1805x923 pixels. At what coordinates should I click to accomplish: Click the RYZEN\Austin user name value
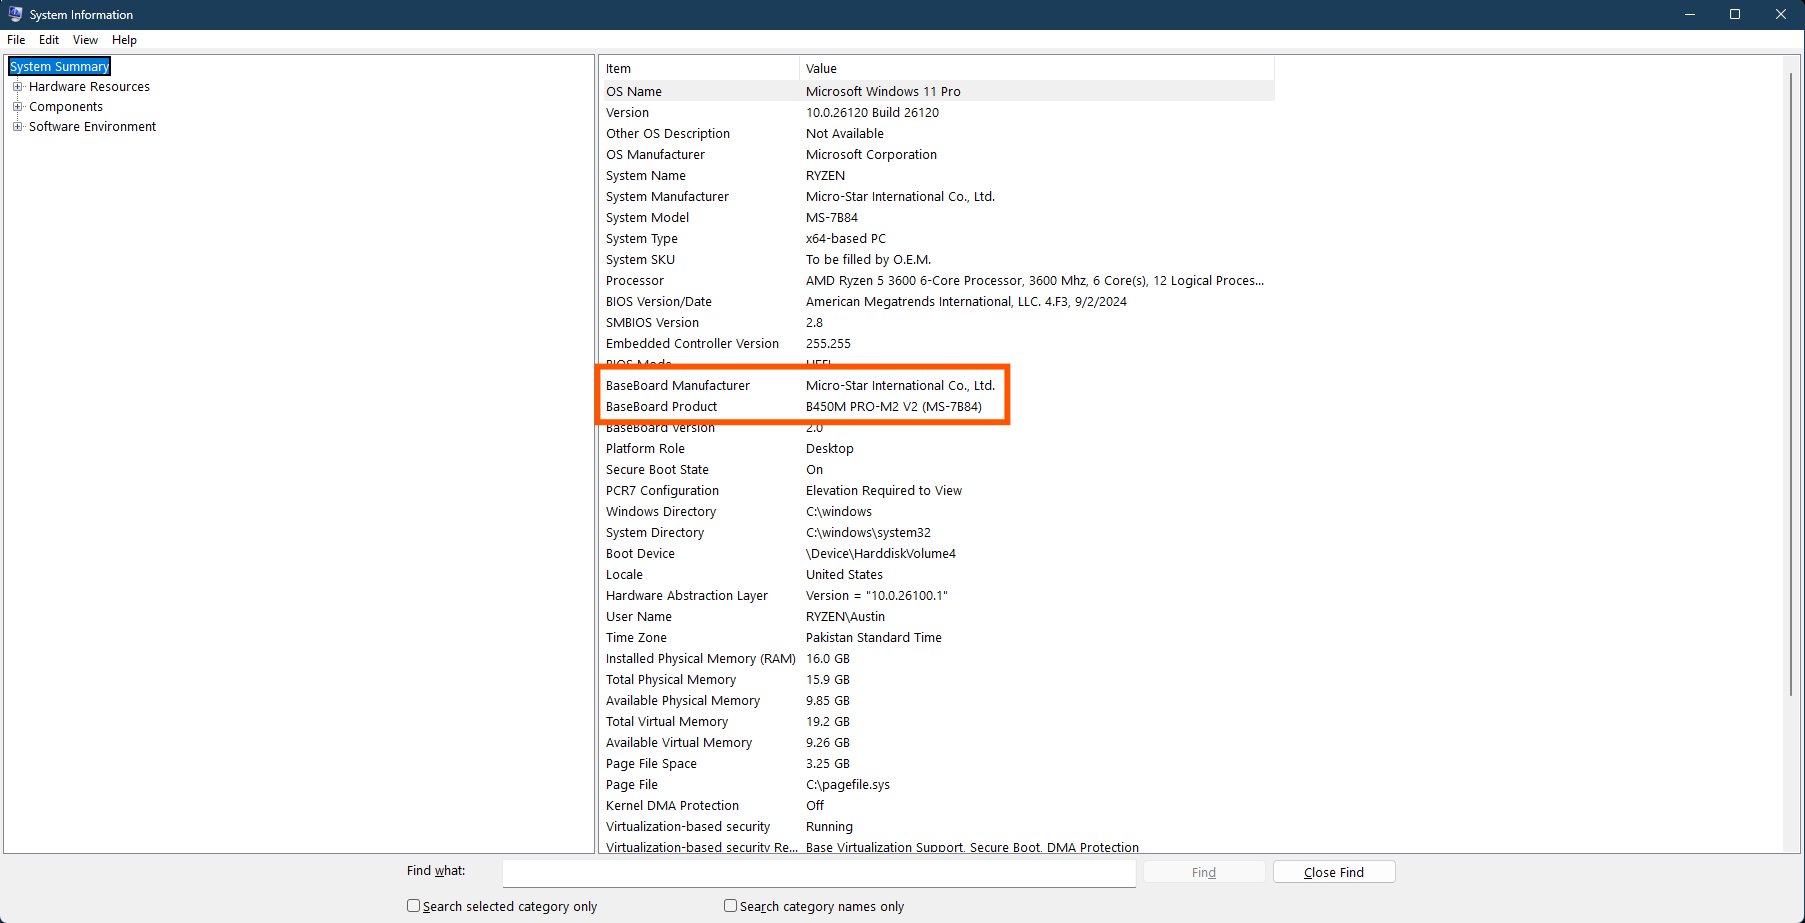coord(845,616)
